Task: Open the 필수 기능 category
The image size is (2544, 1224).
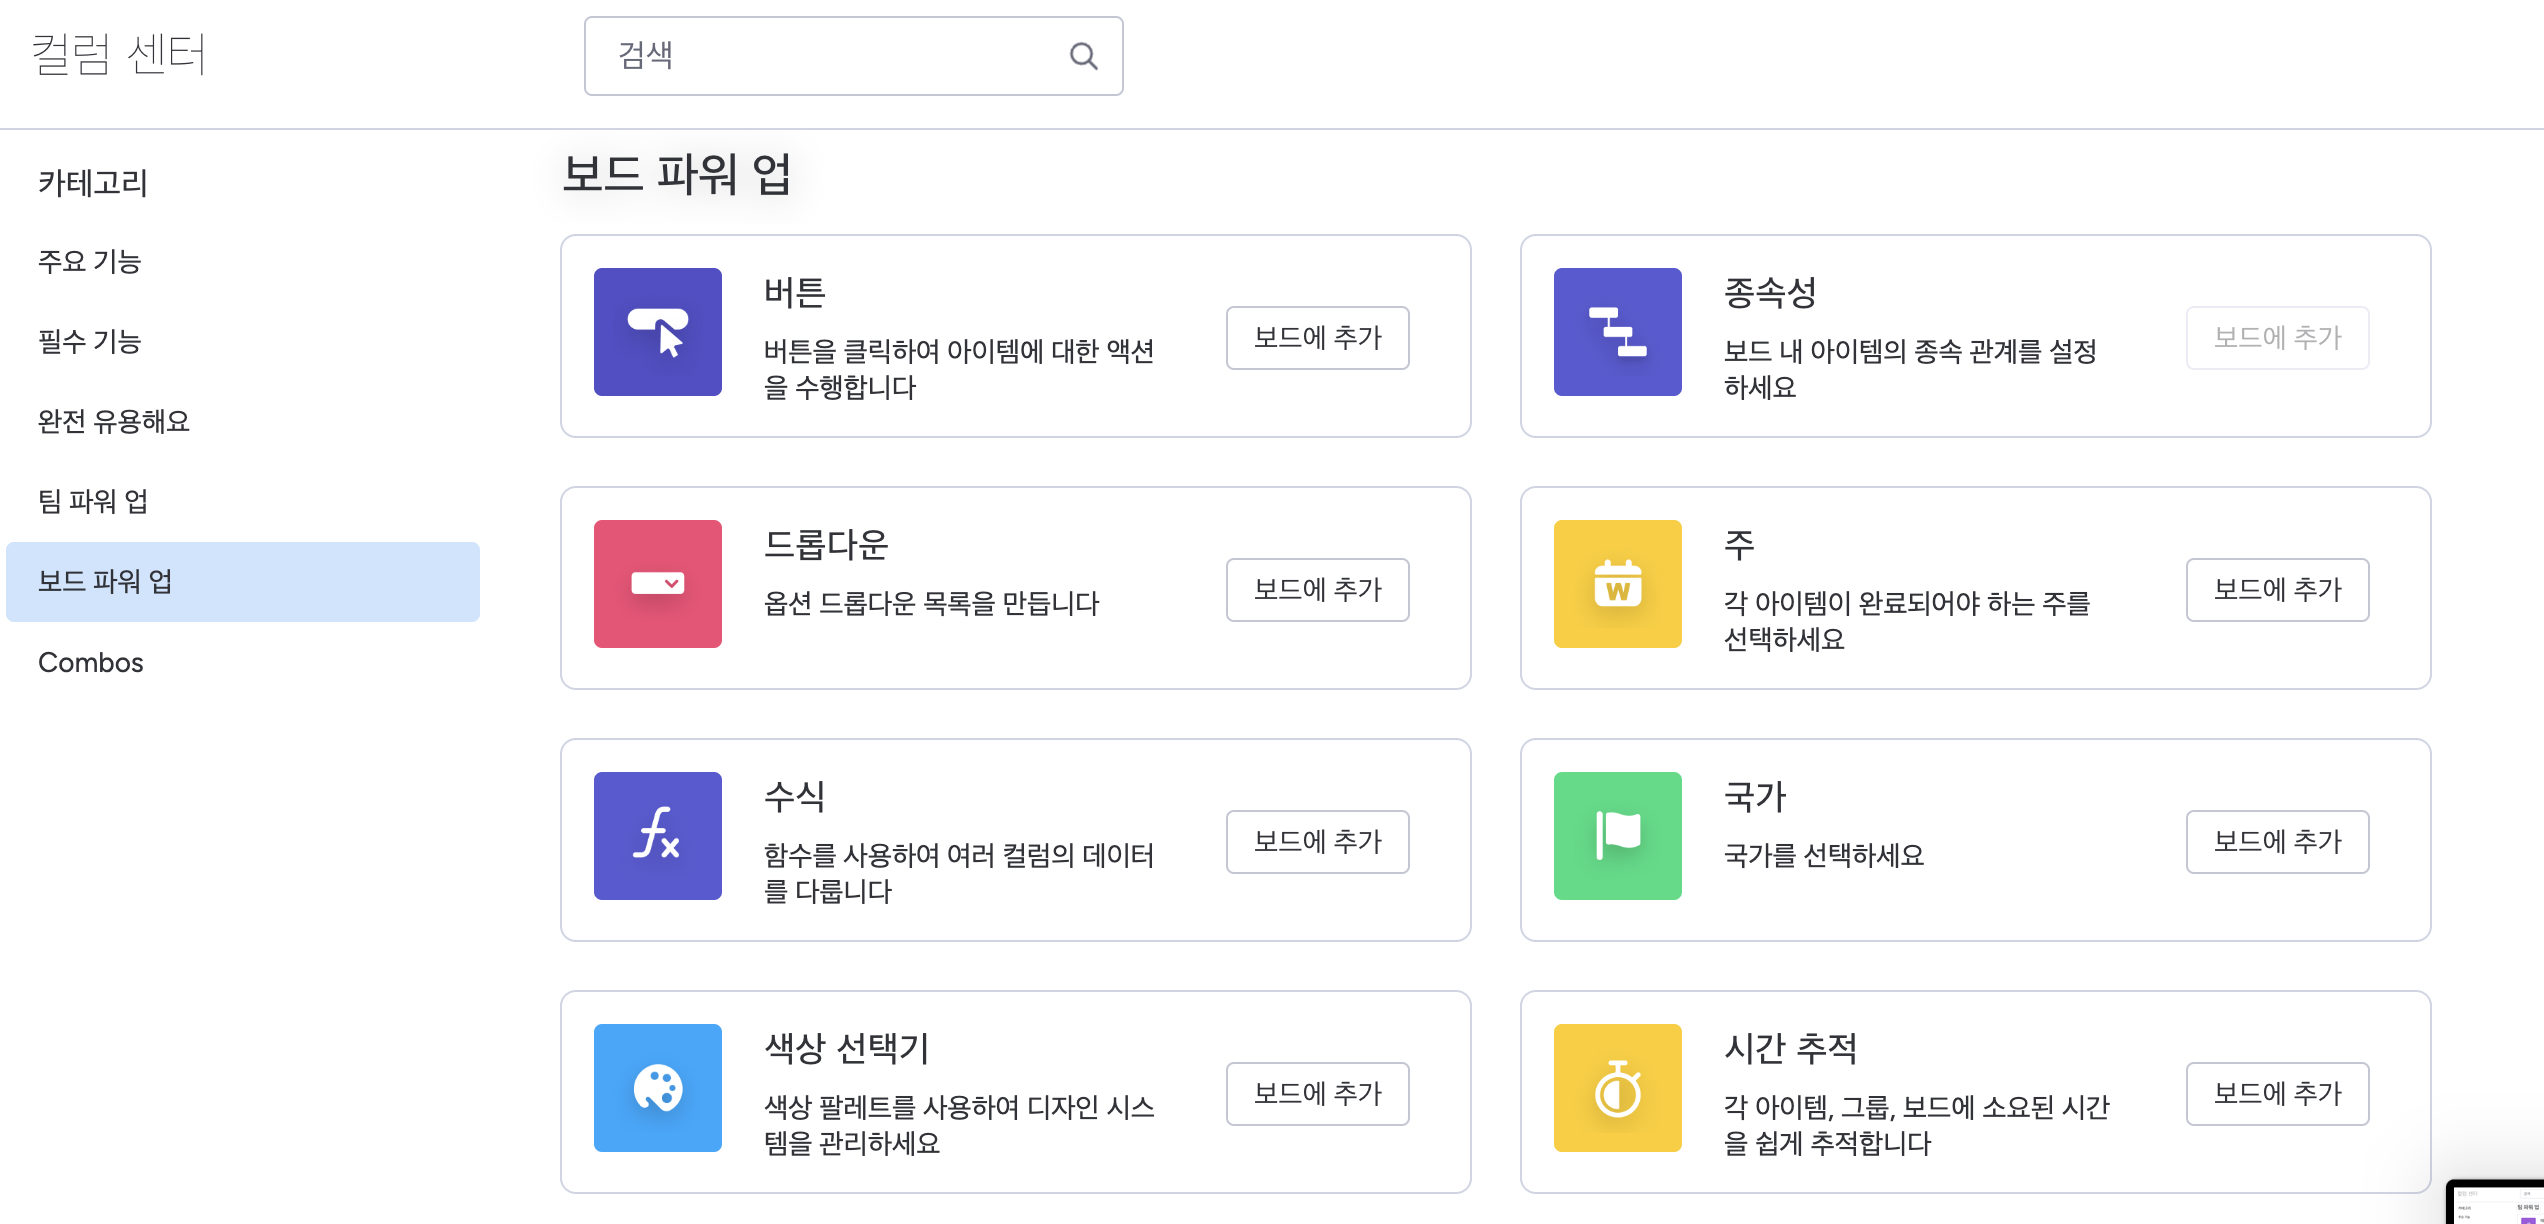Action: pyautogui.click(x=90, y=342)
